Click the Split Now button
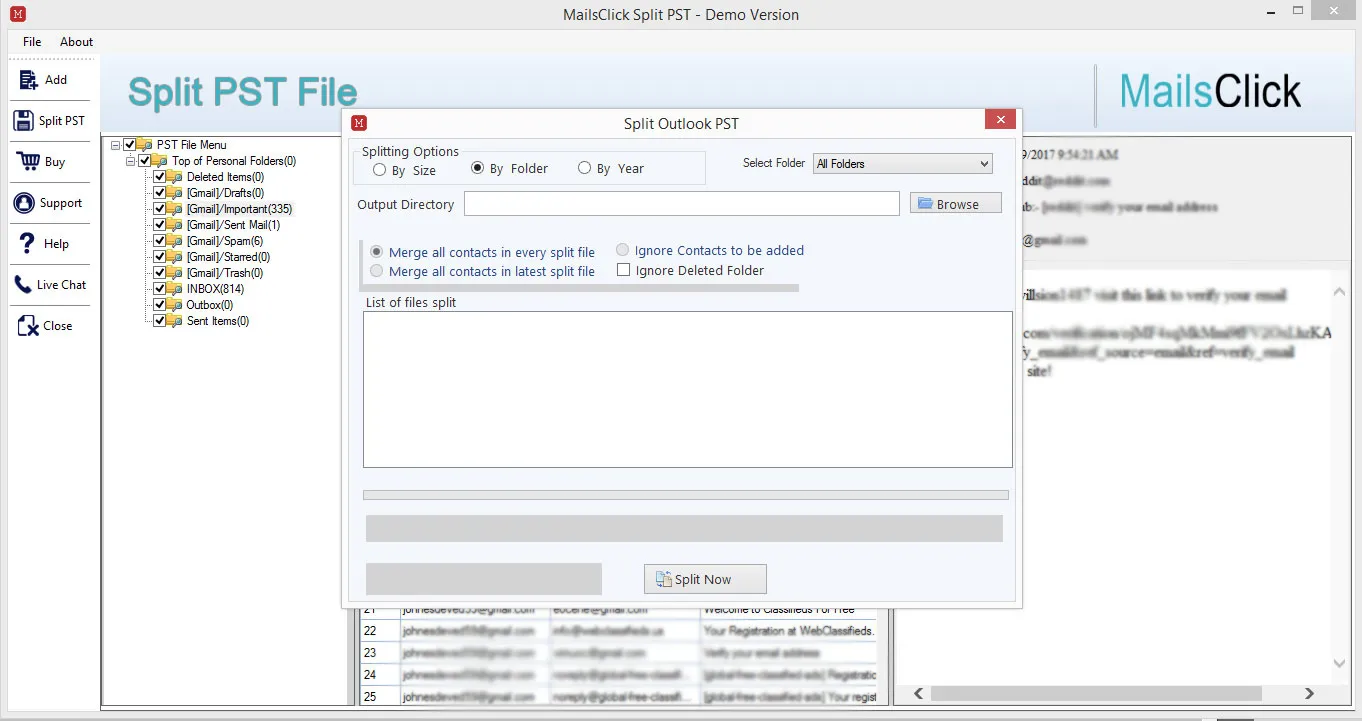1362x721 pixels. tap(705, 579)
